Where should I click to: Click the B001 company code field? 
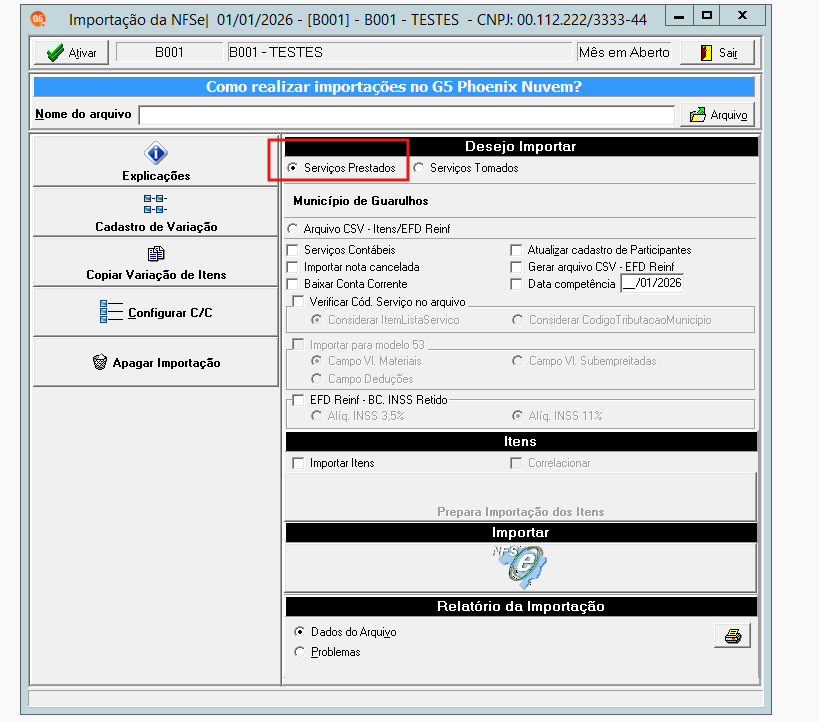point(169,53)
